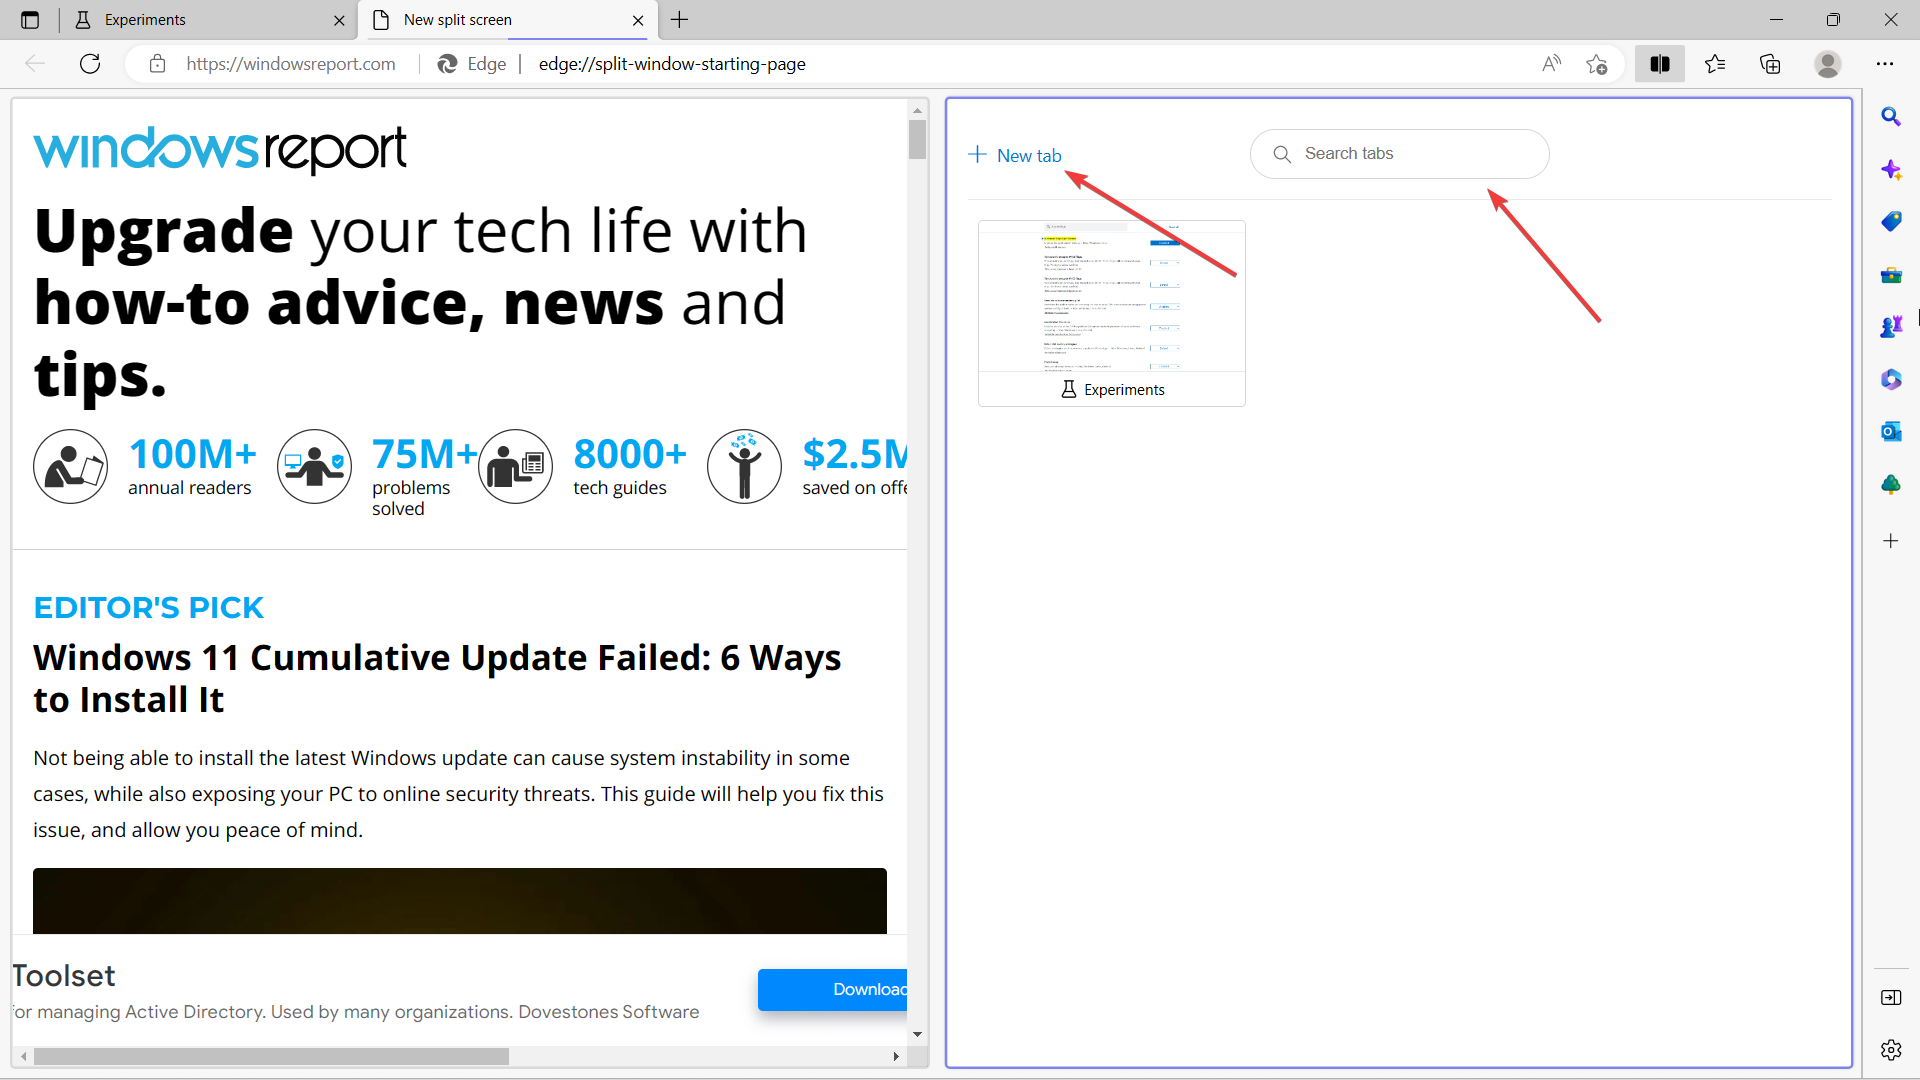The width and height of the screenshot is (1920, 1080).
Task: Open the Favorites star icon
Action: click(1715, 64)
